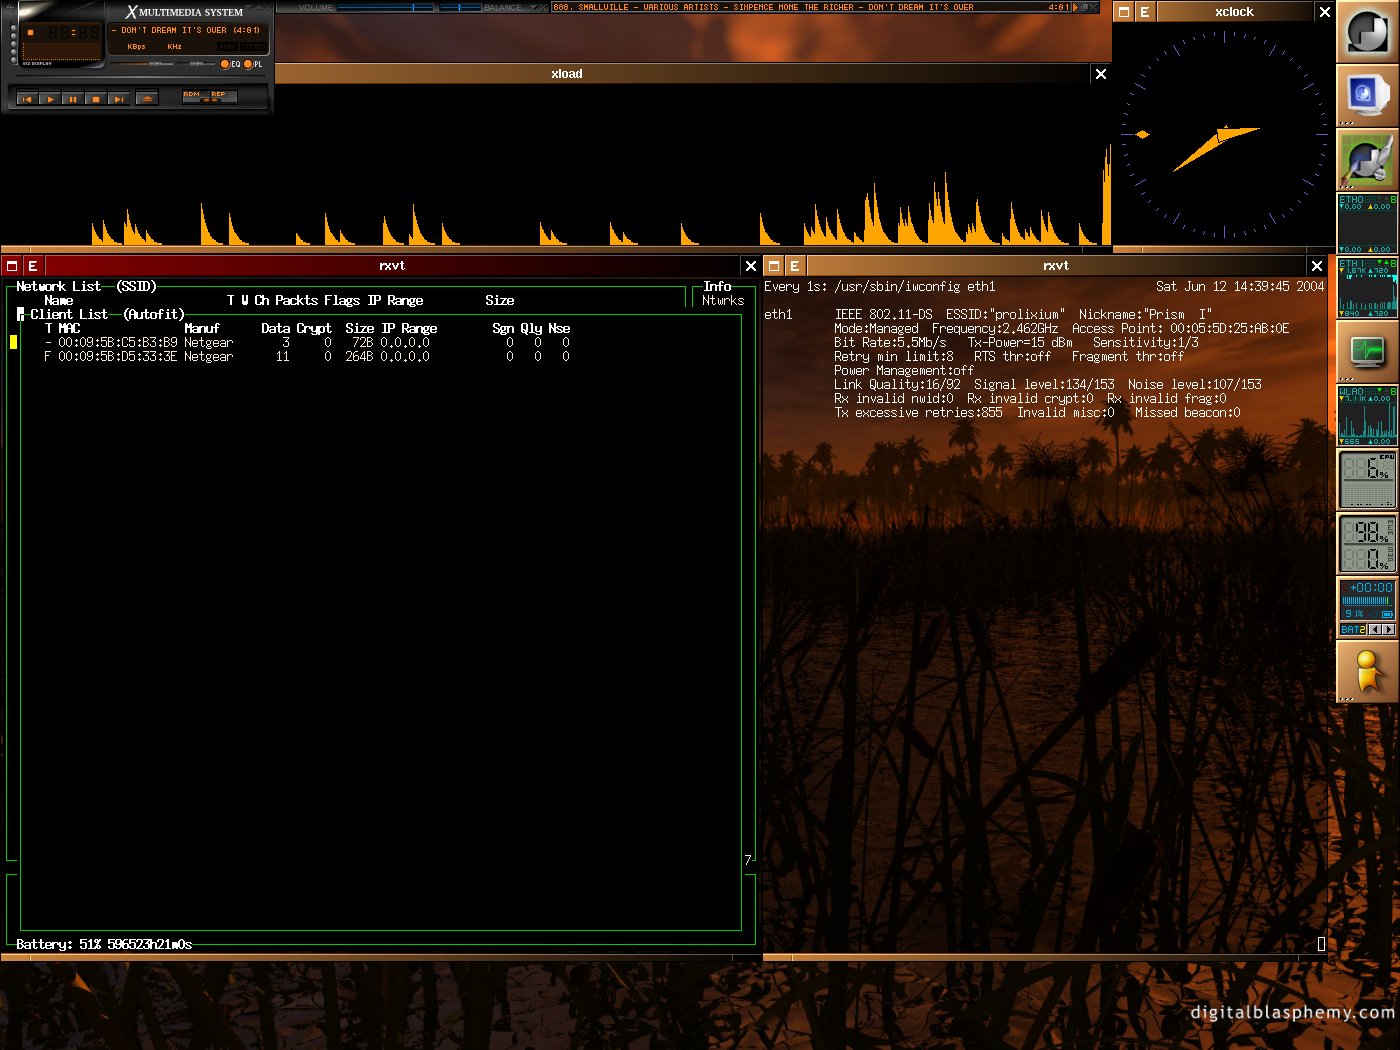
Task: Click the scrolling song title in XMMS
Action: pos(186,30)
